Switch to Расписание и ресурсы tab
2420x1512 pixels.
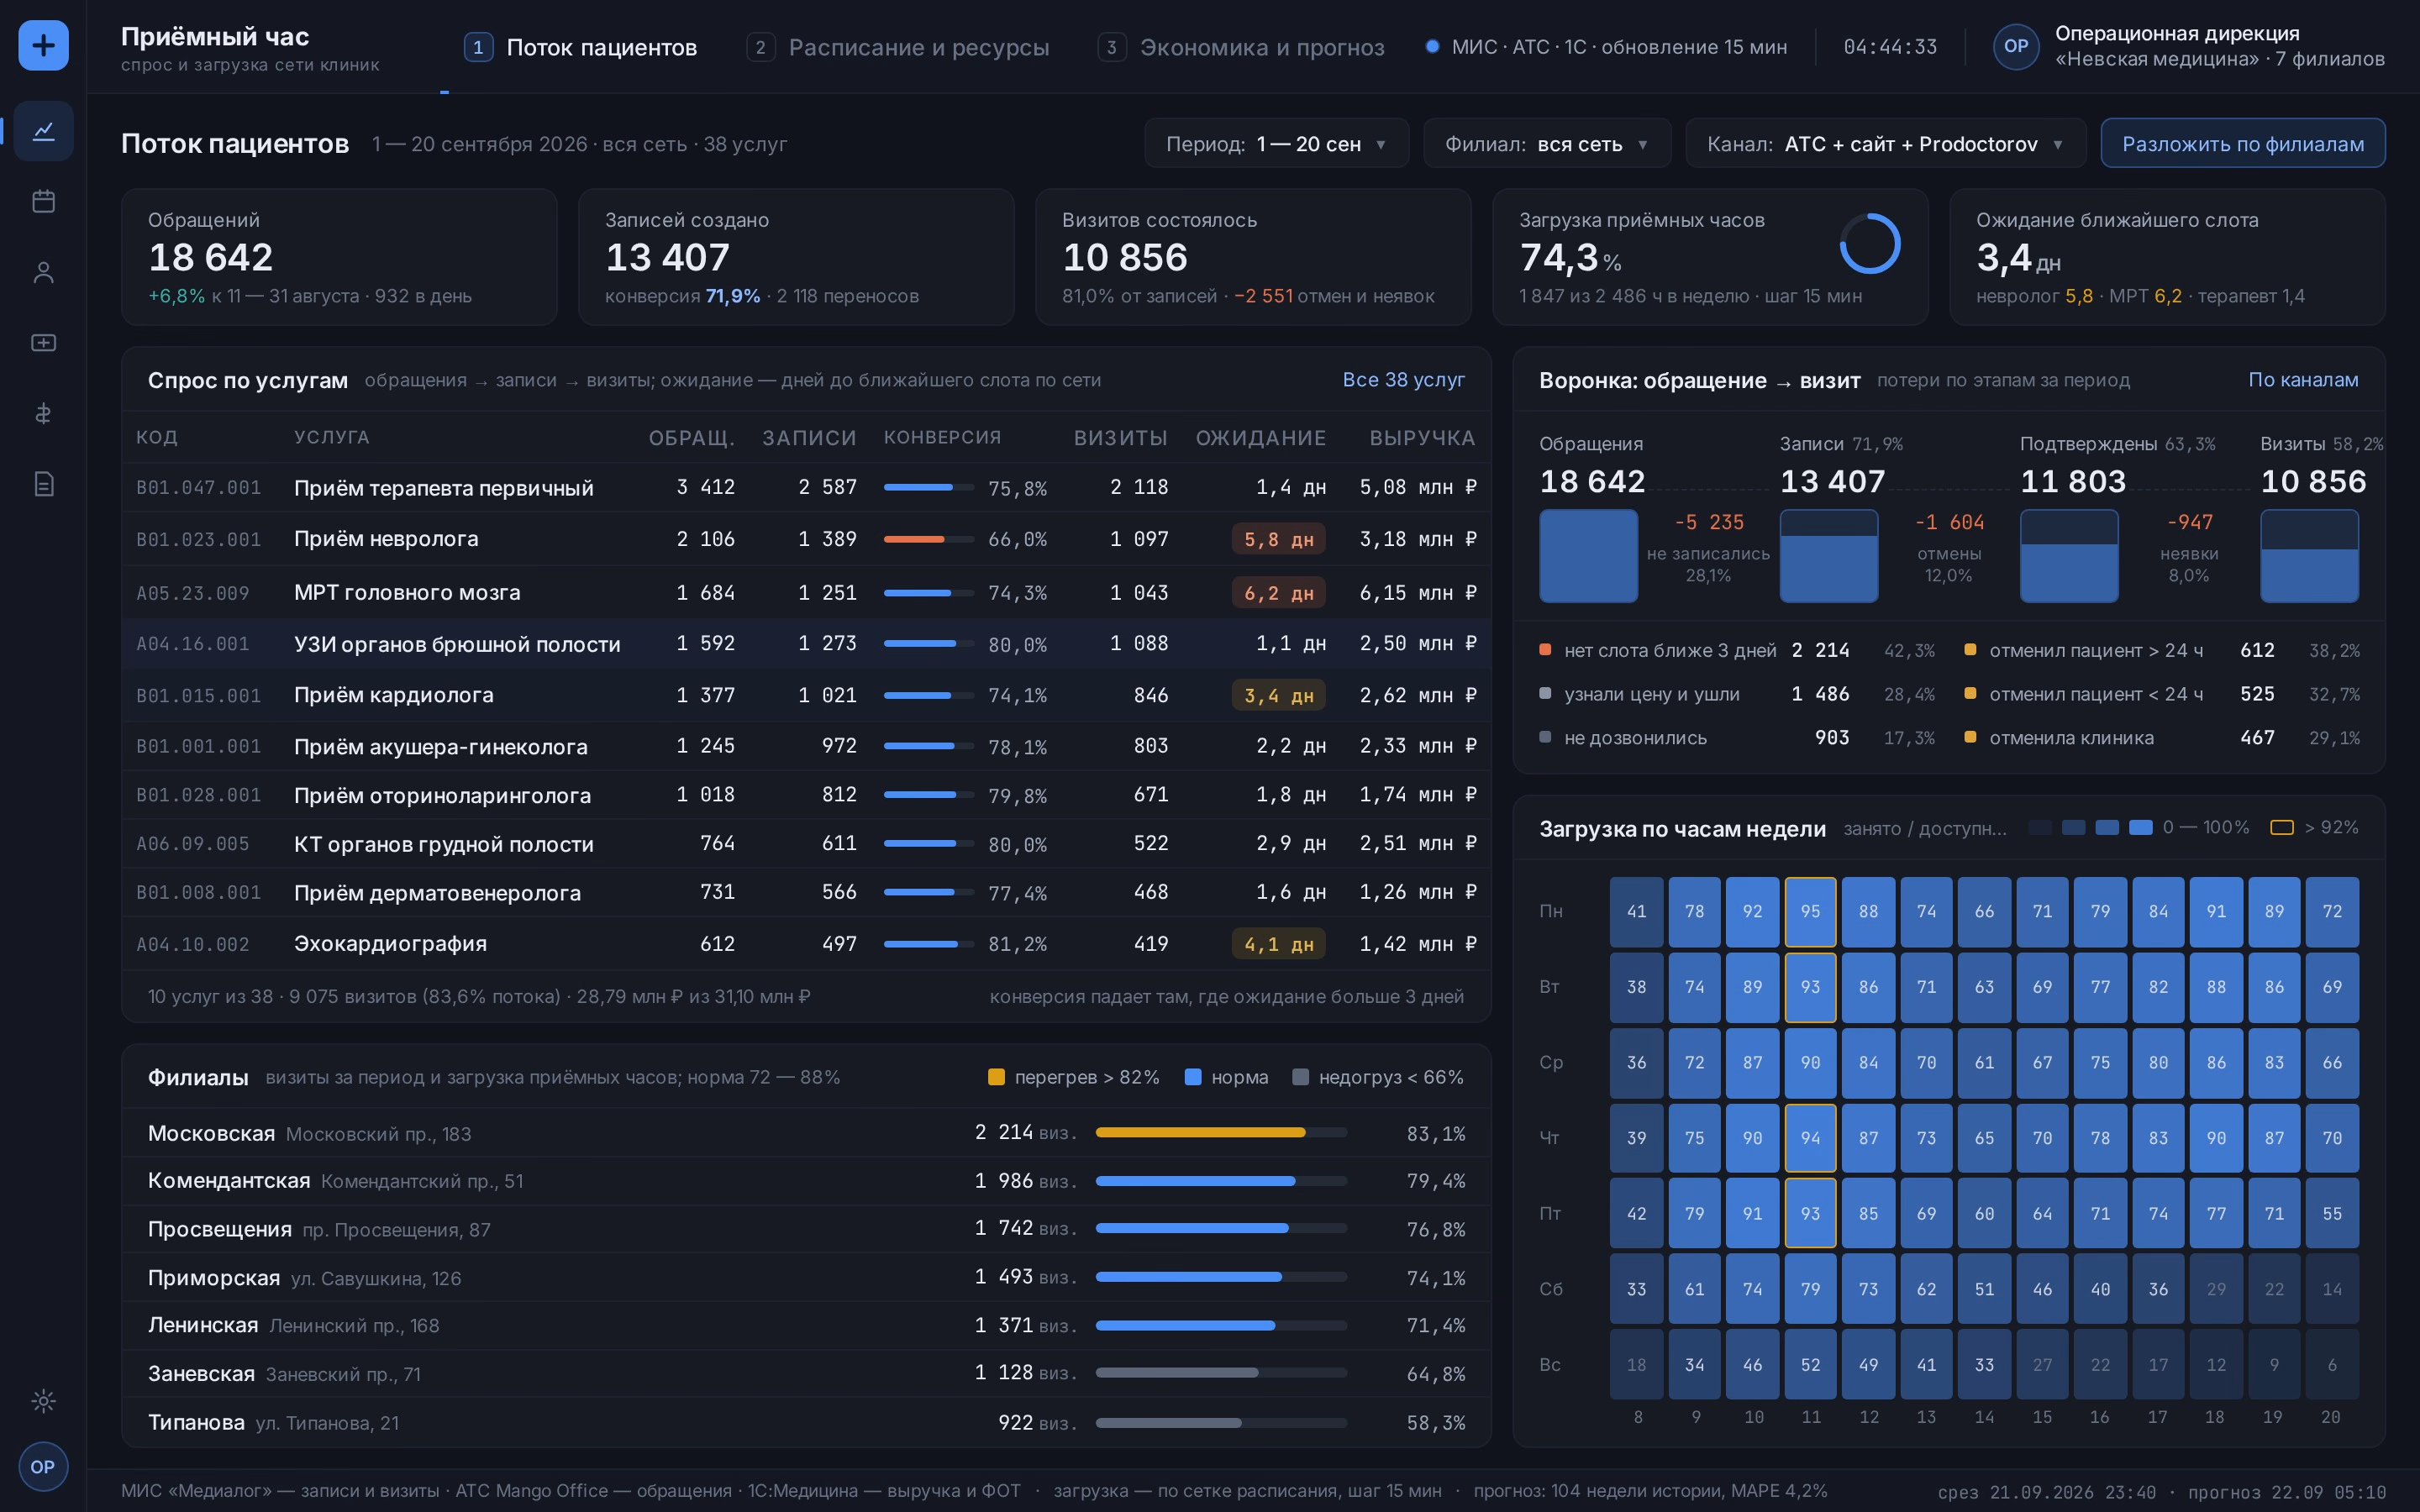click(x=898, y=47)
